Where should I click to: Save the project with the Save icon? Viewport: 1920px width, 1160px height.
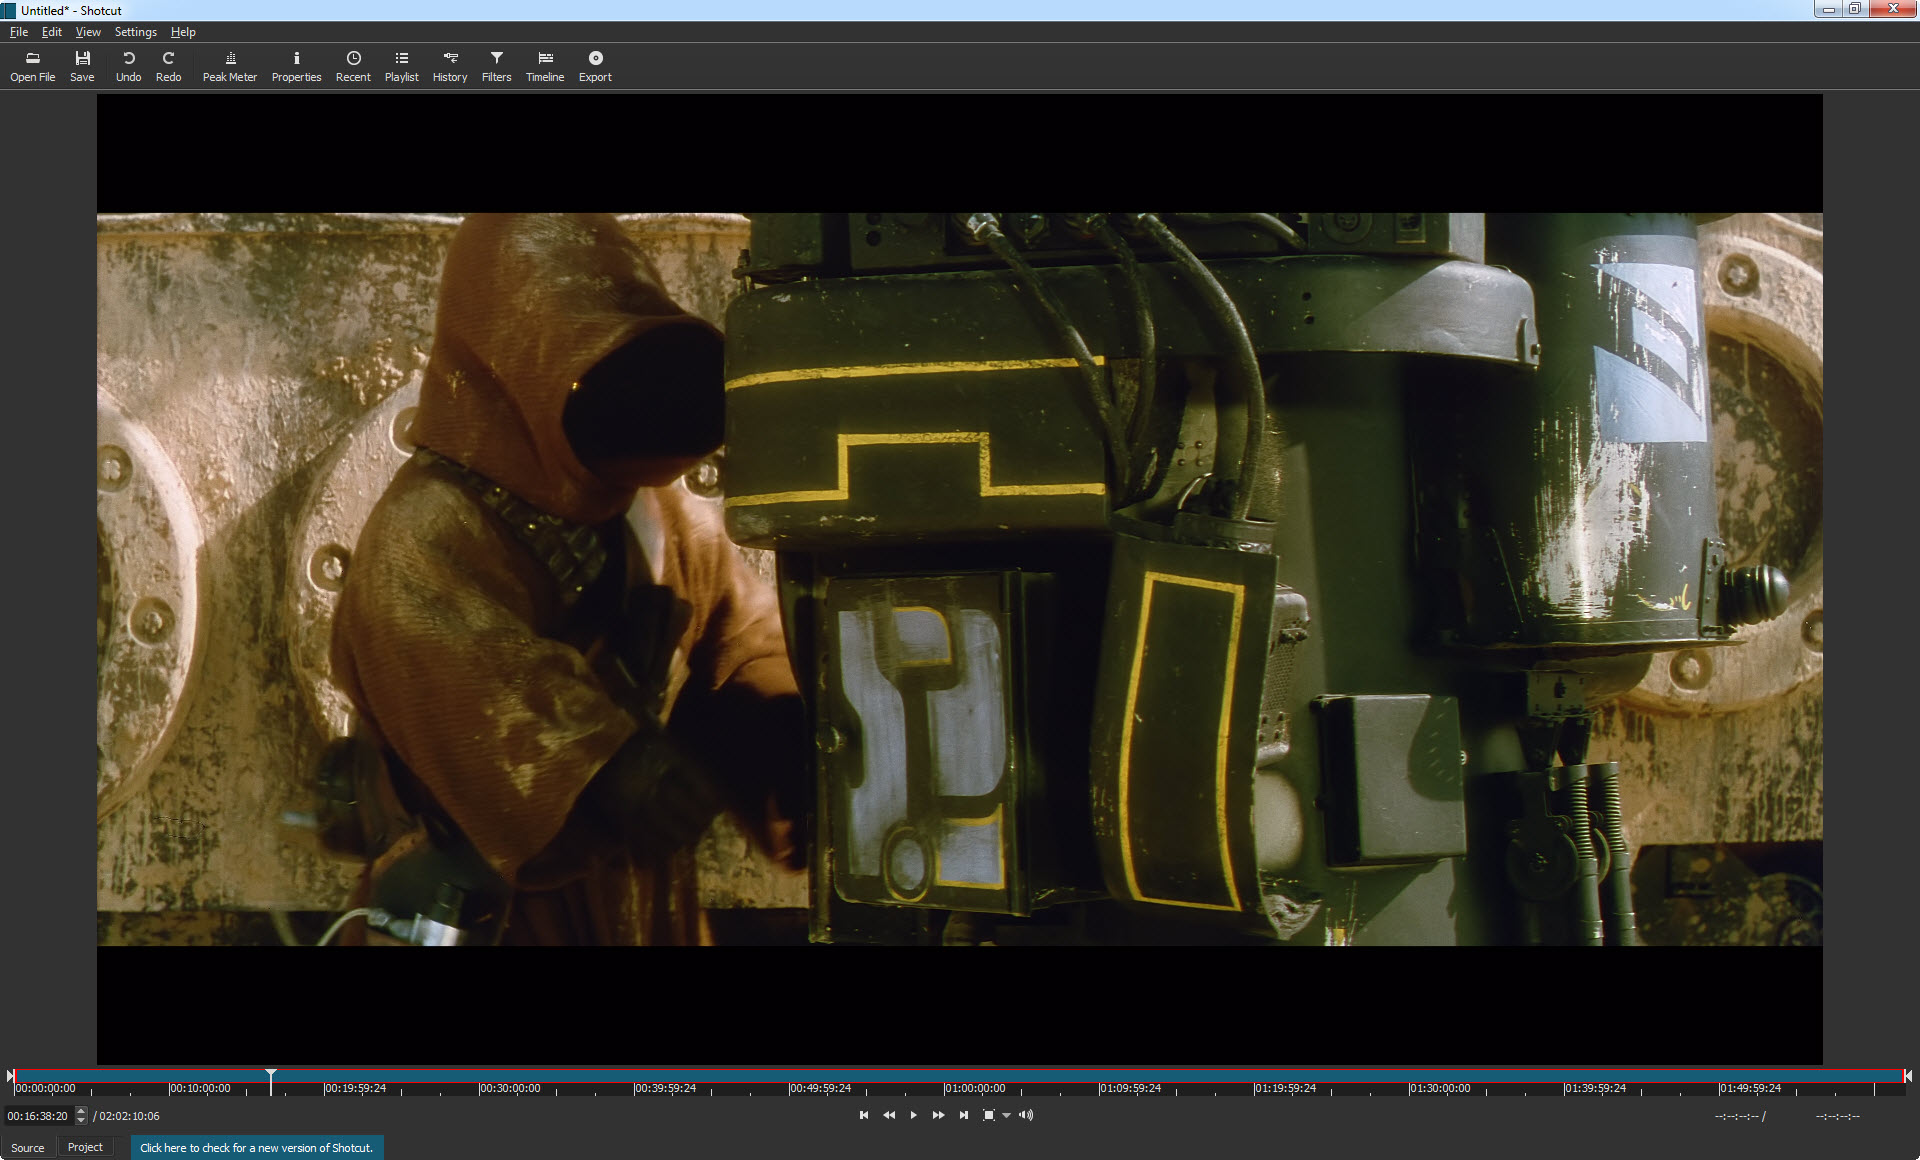82,66
